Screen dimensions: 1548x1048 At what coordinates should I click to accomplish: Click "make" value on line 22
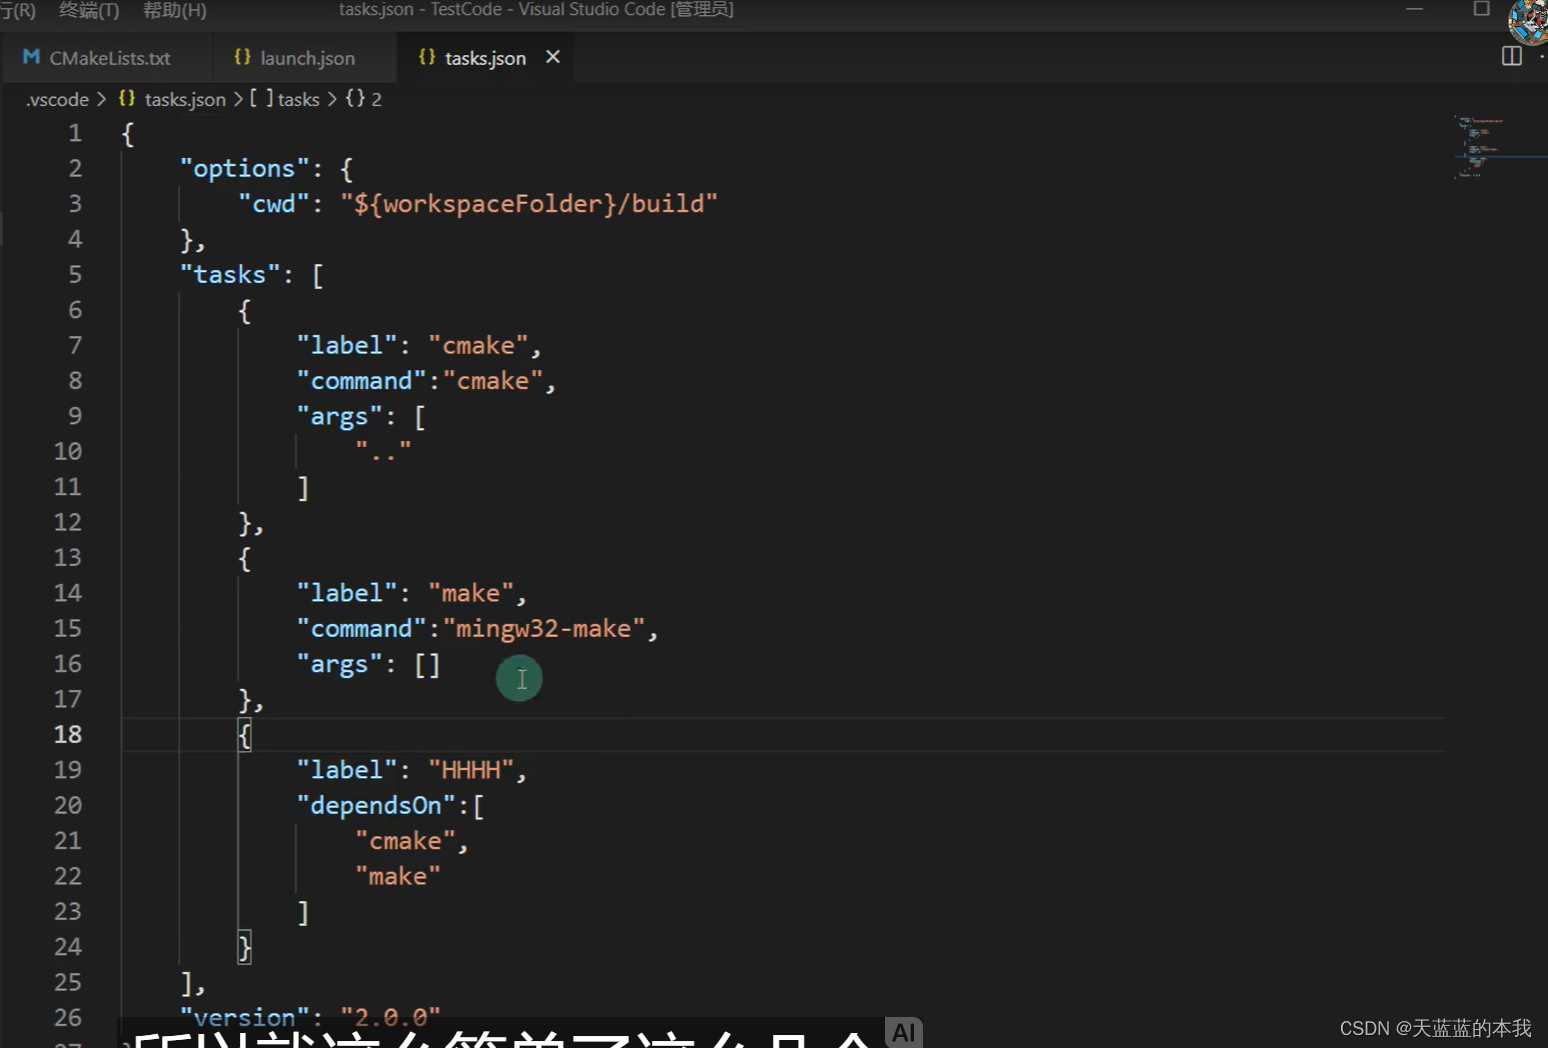coord(398,876)
